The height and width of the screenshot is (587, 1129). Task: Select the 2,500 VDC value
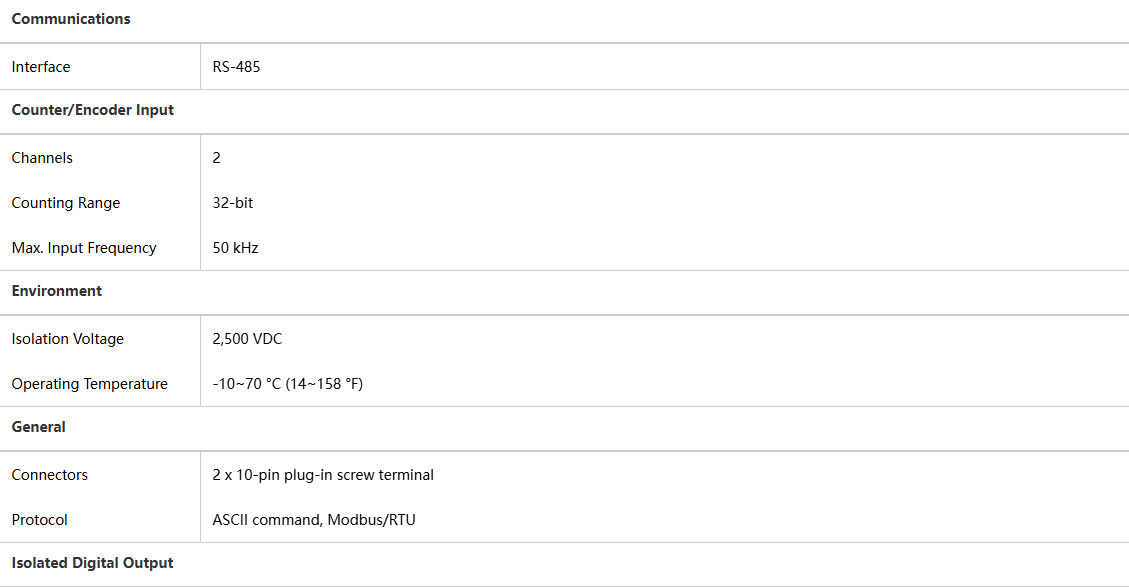coord(247,339)
